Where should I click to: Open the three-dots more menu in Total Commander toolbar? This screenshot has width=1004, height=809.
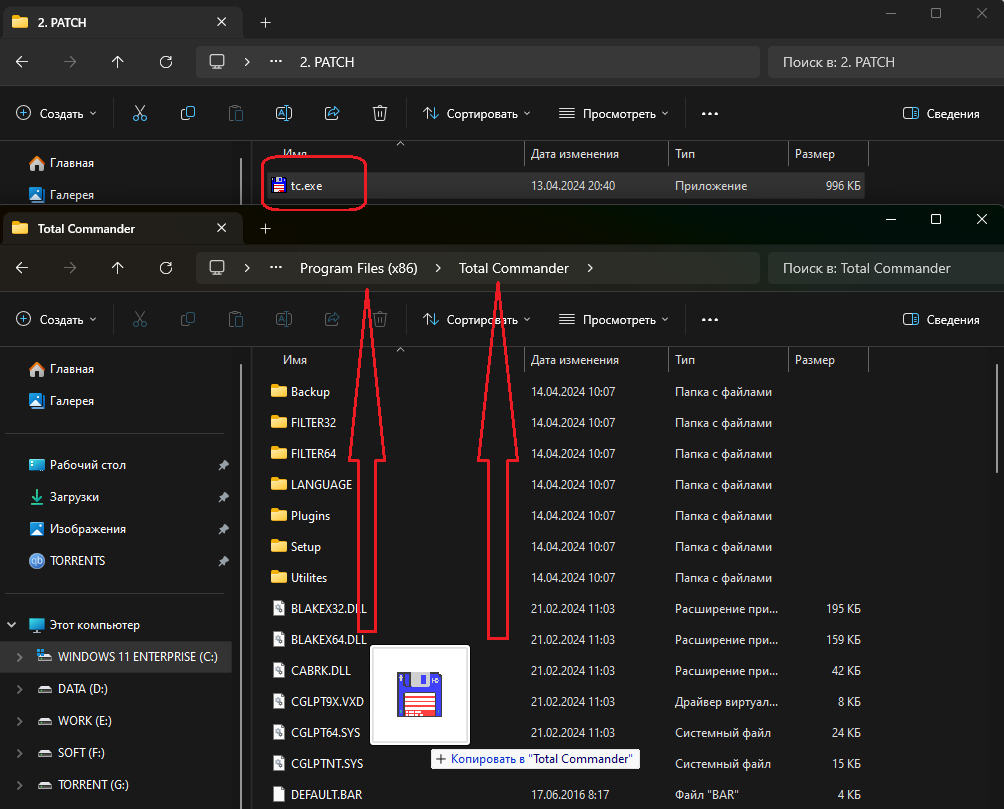coord(710,320)
